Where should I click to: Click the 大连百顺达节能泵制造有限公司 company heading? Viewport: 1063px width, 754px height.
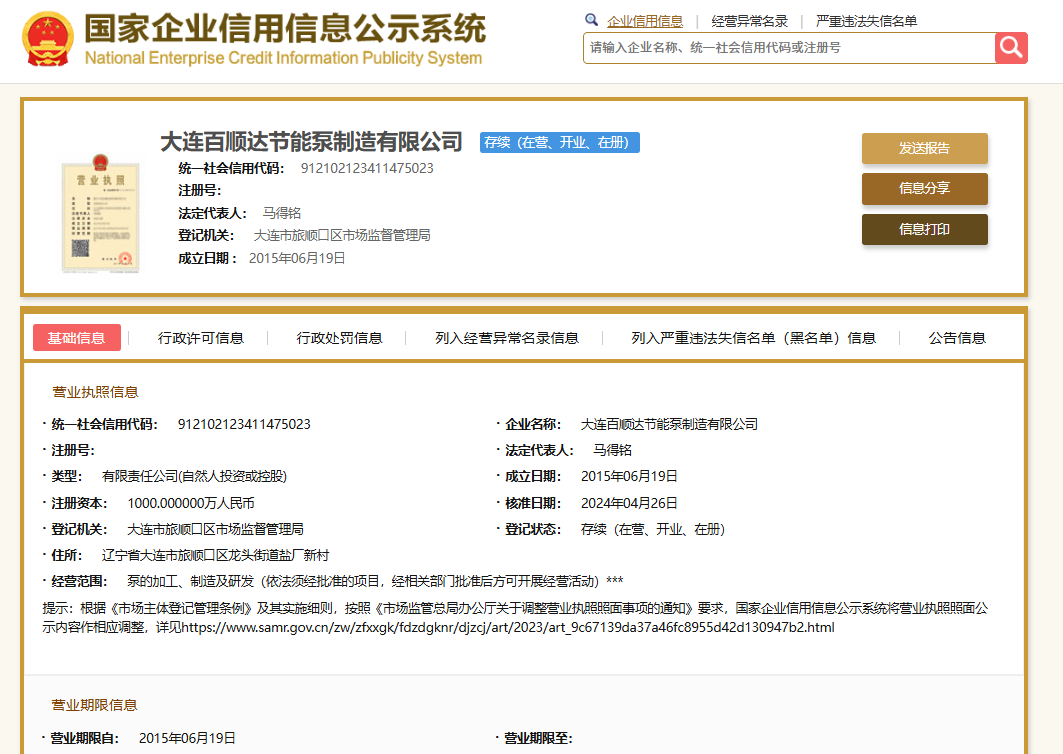pos(311,142)
